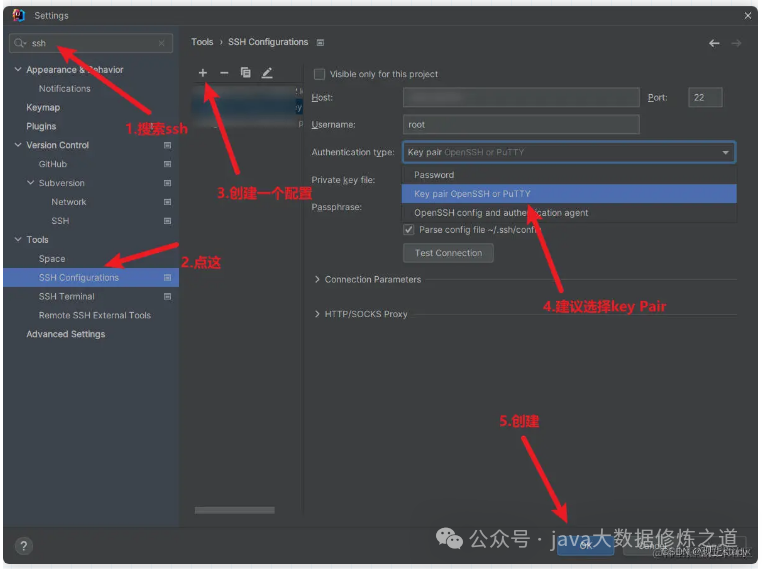The height and width of the screenshot is (569, 762).
Task: Open SSH Terminal settings
Action: (x=67, y=296)
